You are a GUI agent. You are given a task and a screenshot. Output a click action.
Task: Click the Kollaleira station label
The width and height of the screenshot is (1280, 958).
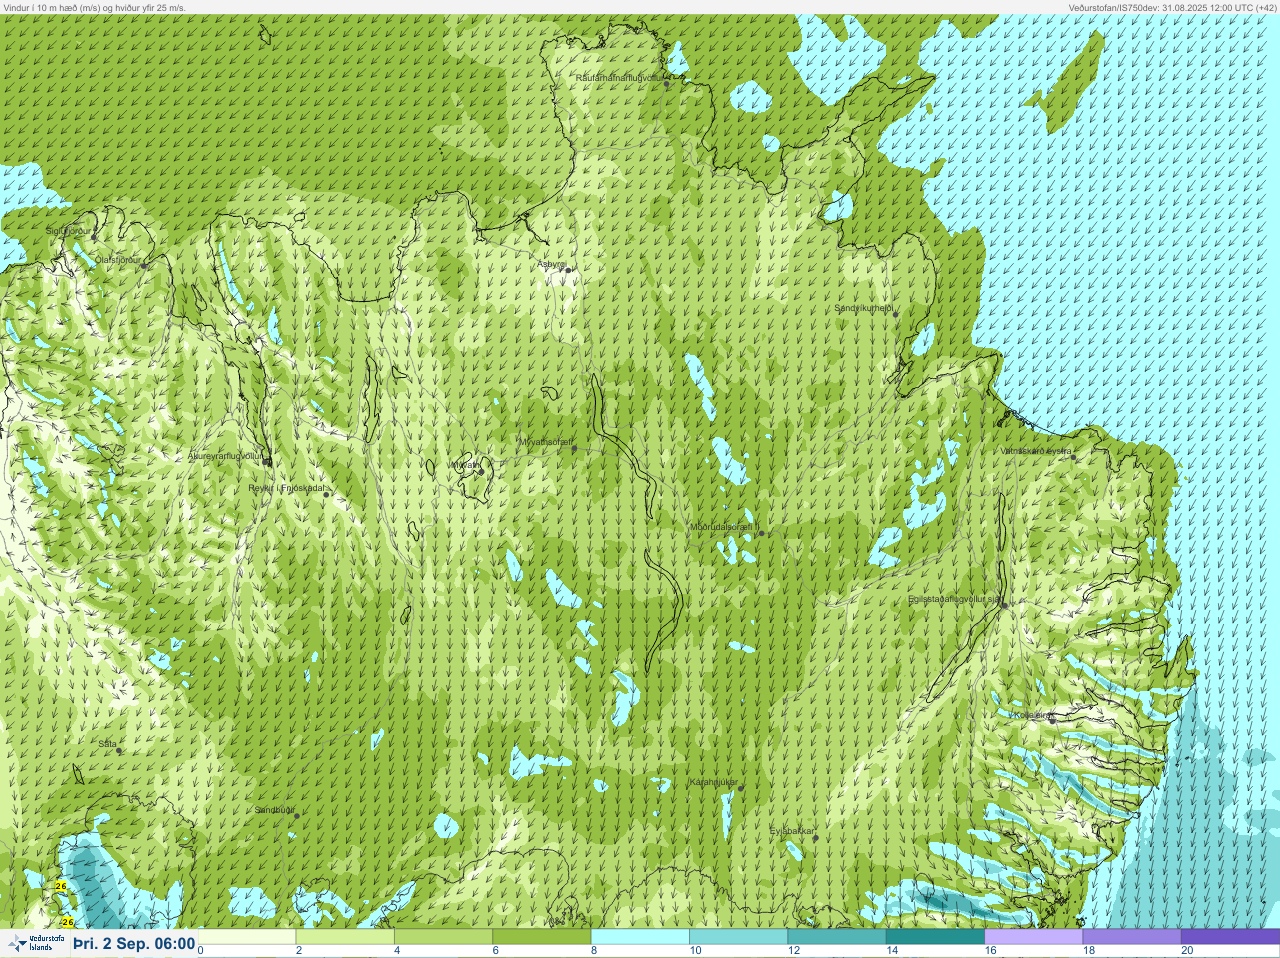click(1030, 716)
